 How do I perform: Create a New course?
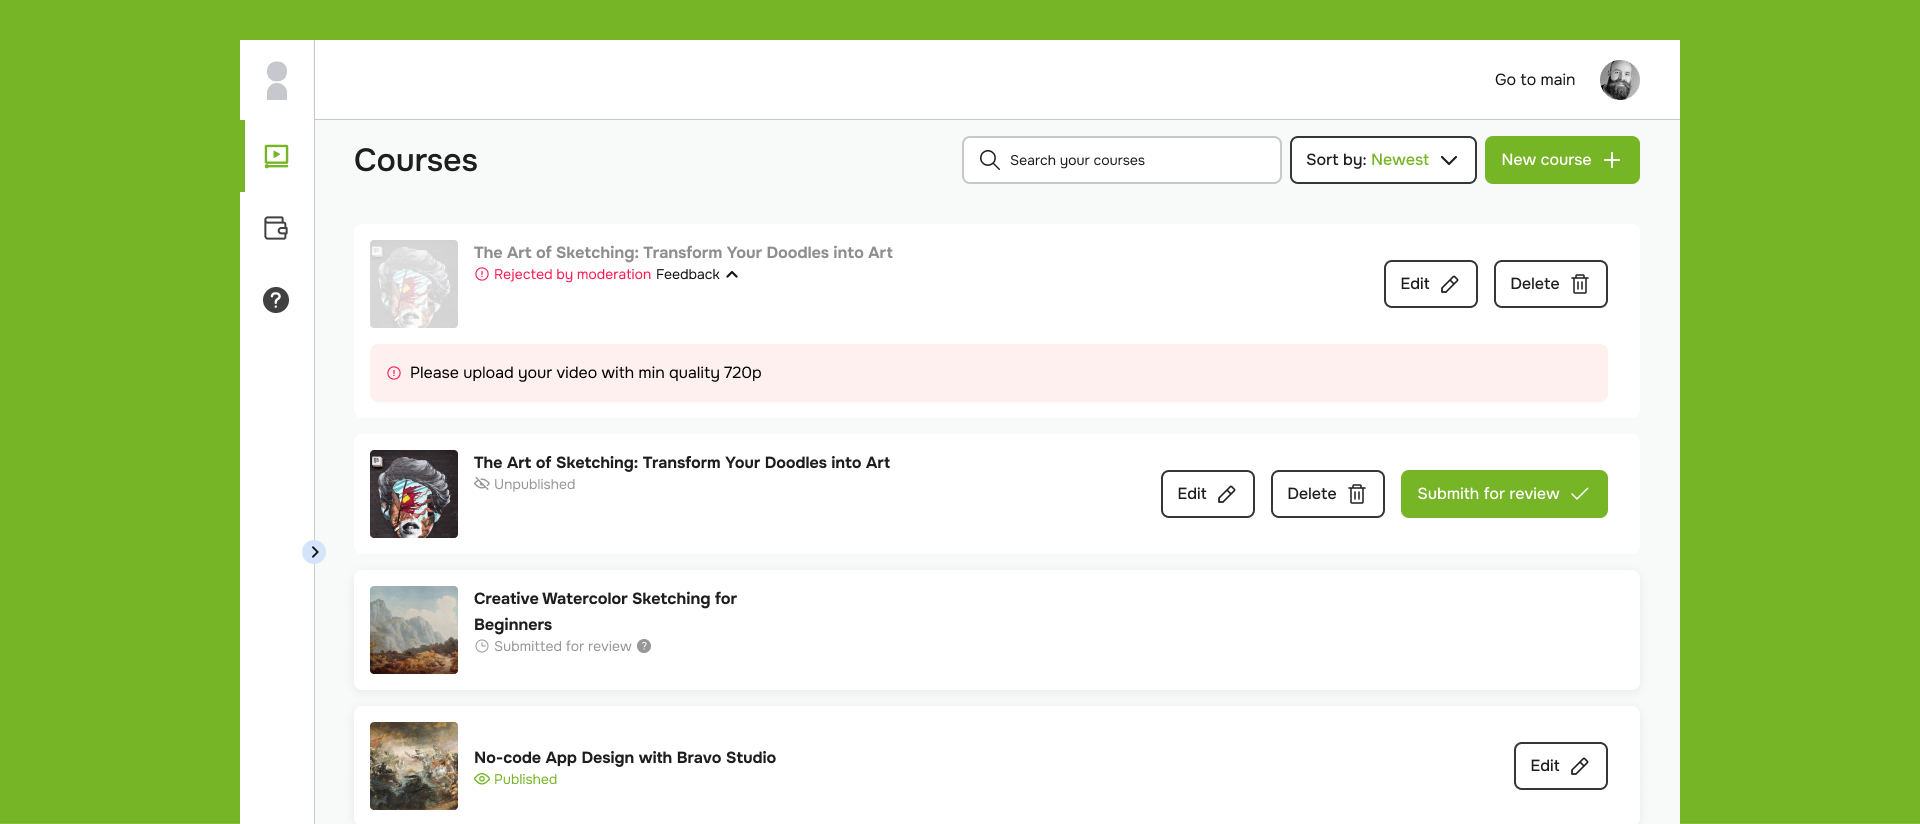[1561, 160]
